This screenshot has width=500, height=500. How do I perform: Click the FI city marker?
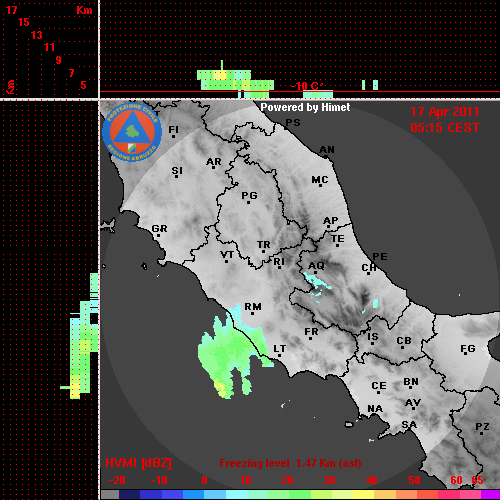[x=173, y=136]
